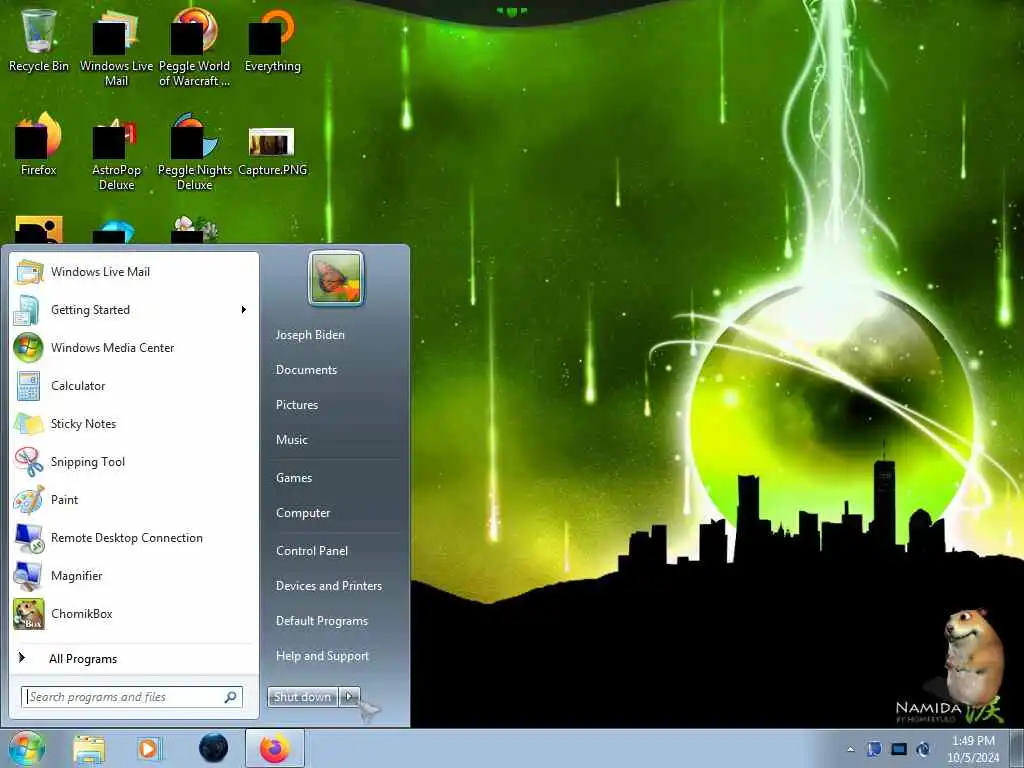1024x768 pixels.
Task: Open Games from Start menu
Action: pos(294,477)
